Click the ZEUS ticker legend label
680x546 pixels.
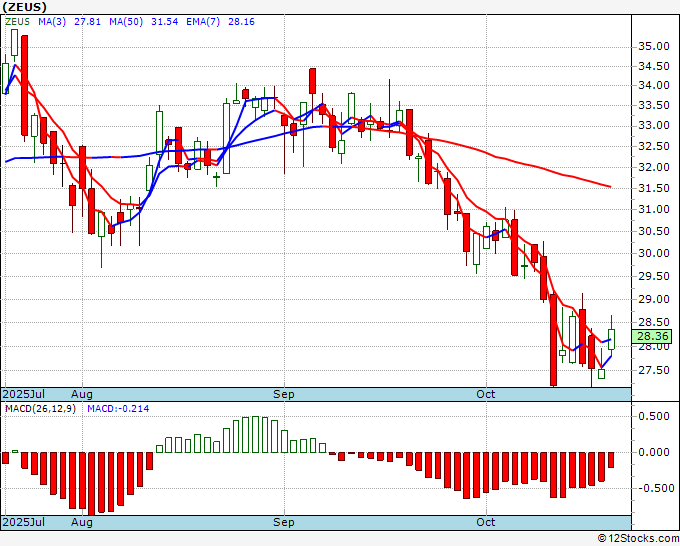18,22
